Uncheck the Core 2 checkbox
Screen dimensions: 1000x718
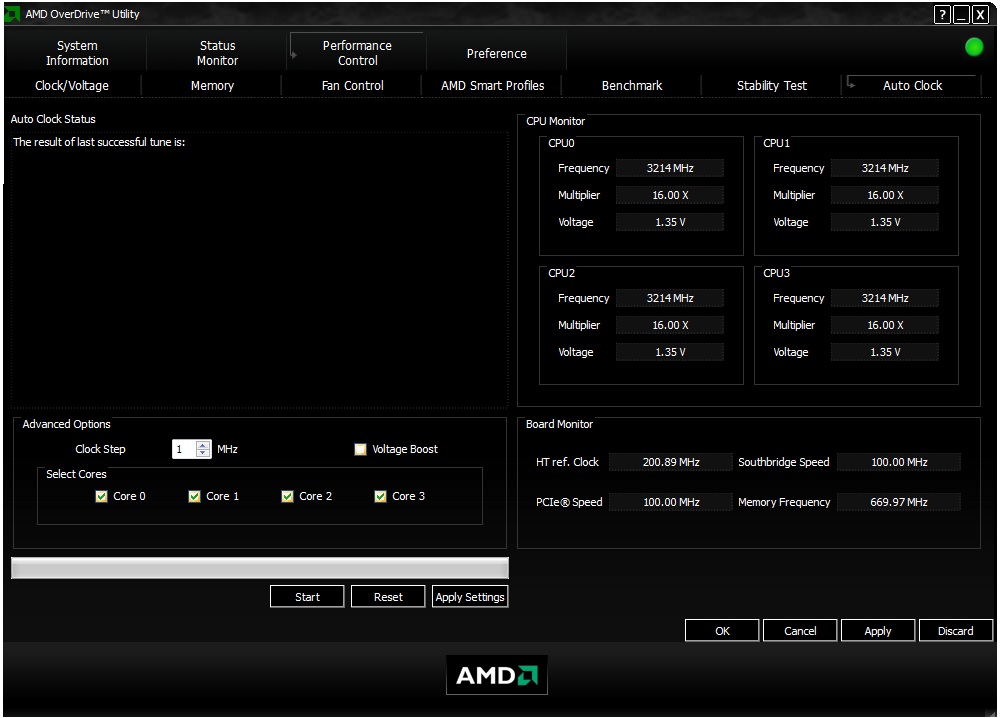tap(288, 496)
